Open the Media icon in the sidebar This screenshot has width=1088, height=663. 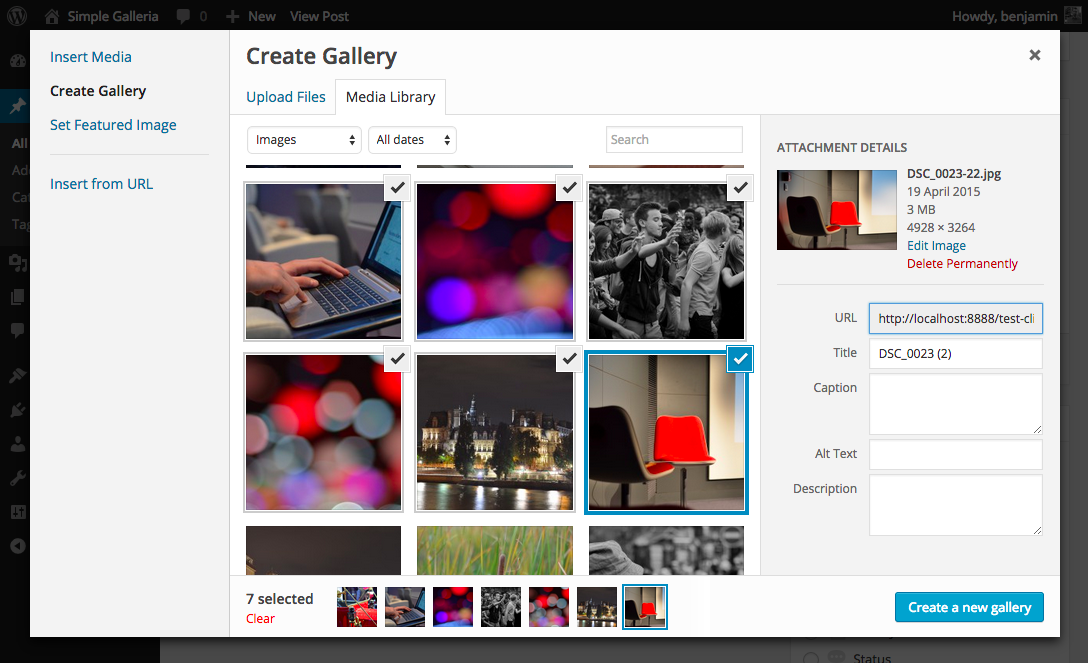[x=17, y=263]
